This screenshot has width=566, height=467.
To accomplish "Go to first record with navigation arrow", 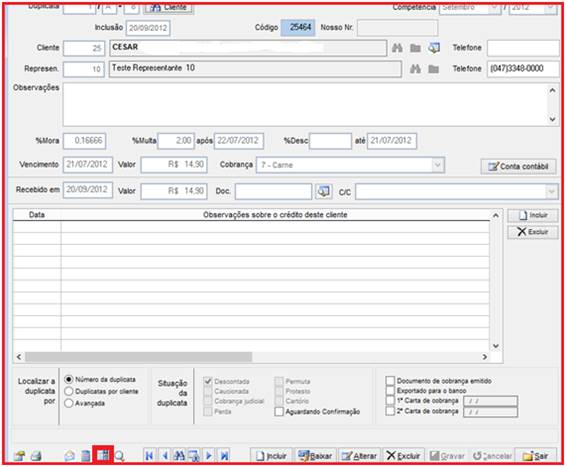I will coord(149,456).
